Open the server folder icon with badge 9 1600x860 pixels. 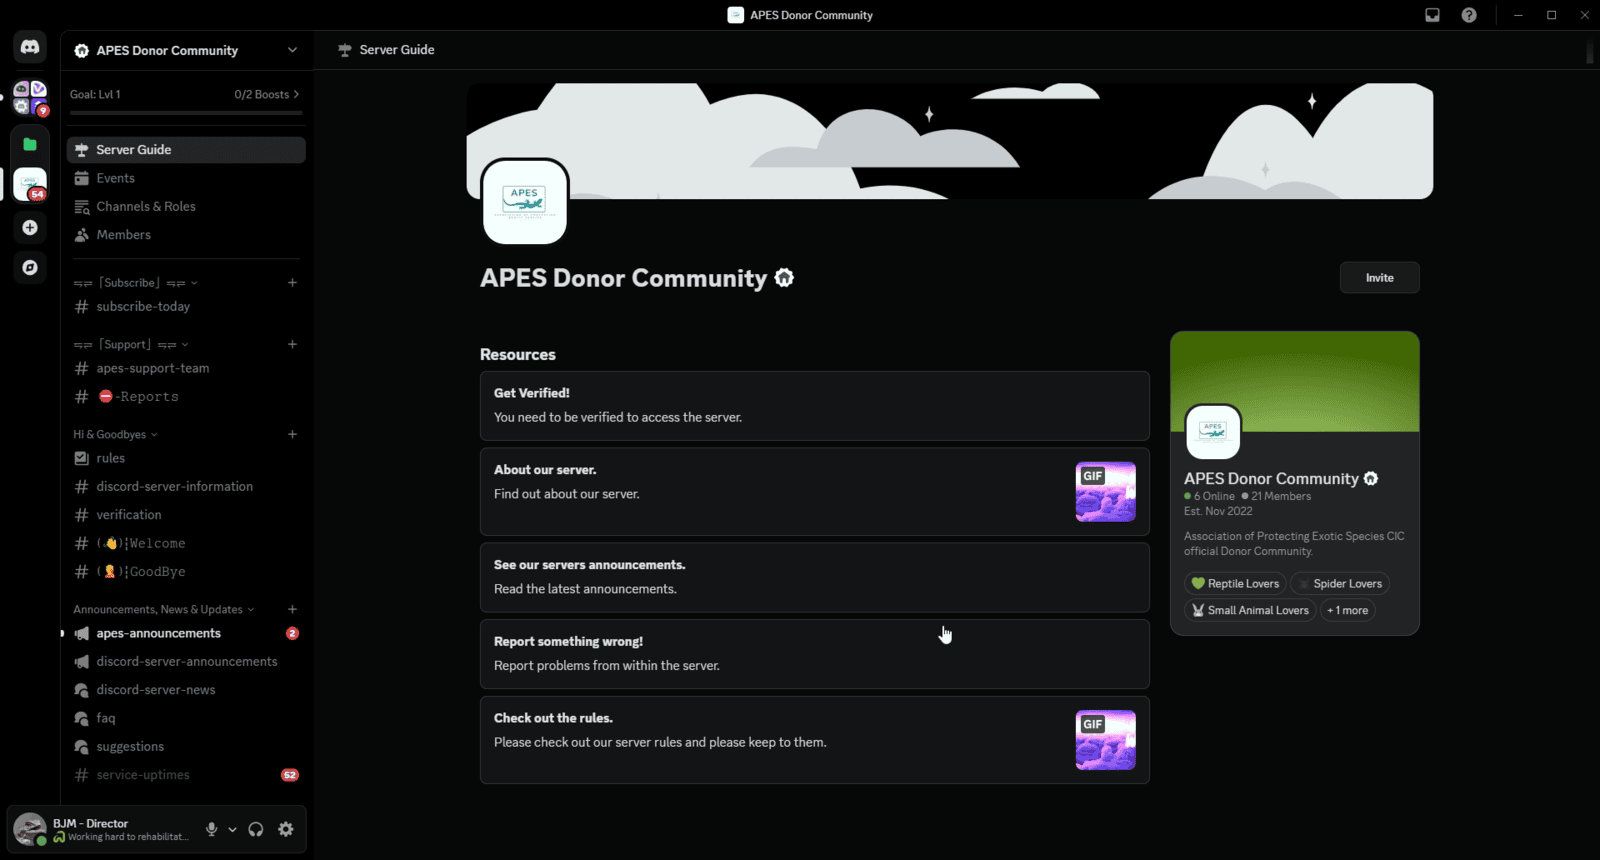pyautogui.click(x=30, y=98)
